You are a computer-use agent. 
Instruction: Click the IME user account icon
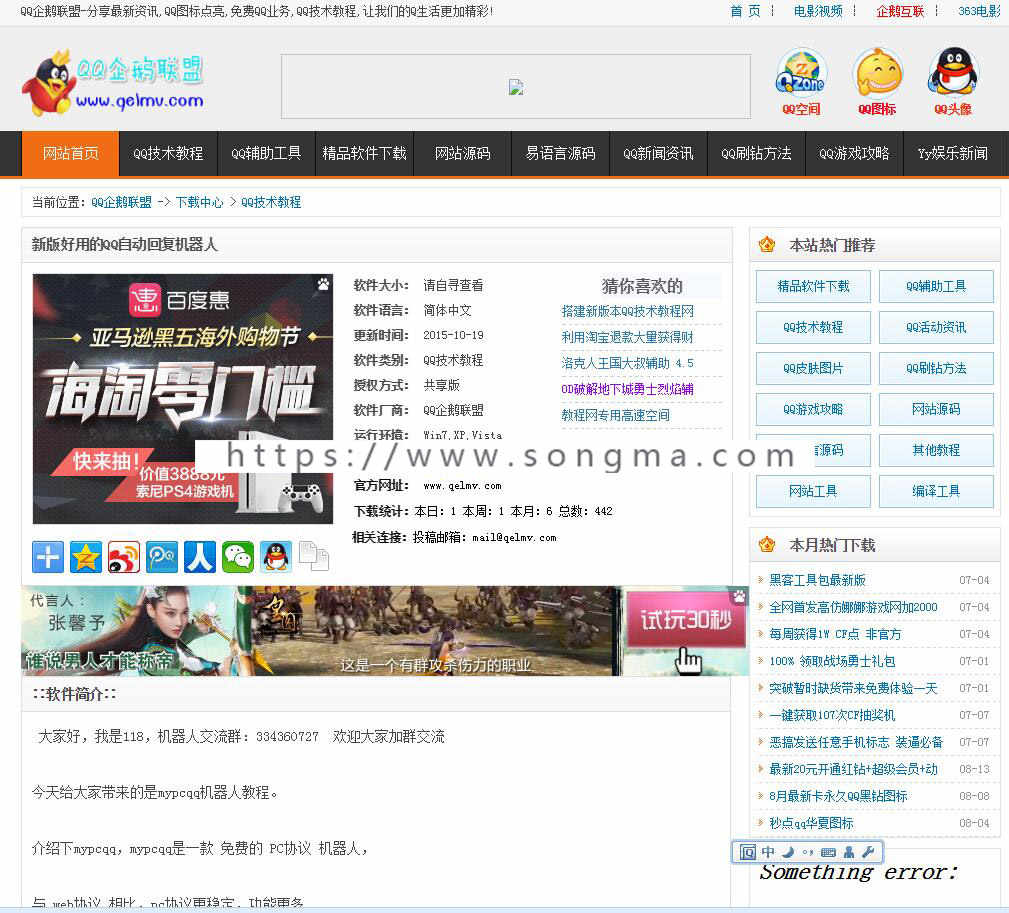pos(849,853)
